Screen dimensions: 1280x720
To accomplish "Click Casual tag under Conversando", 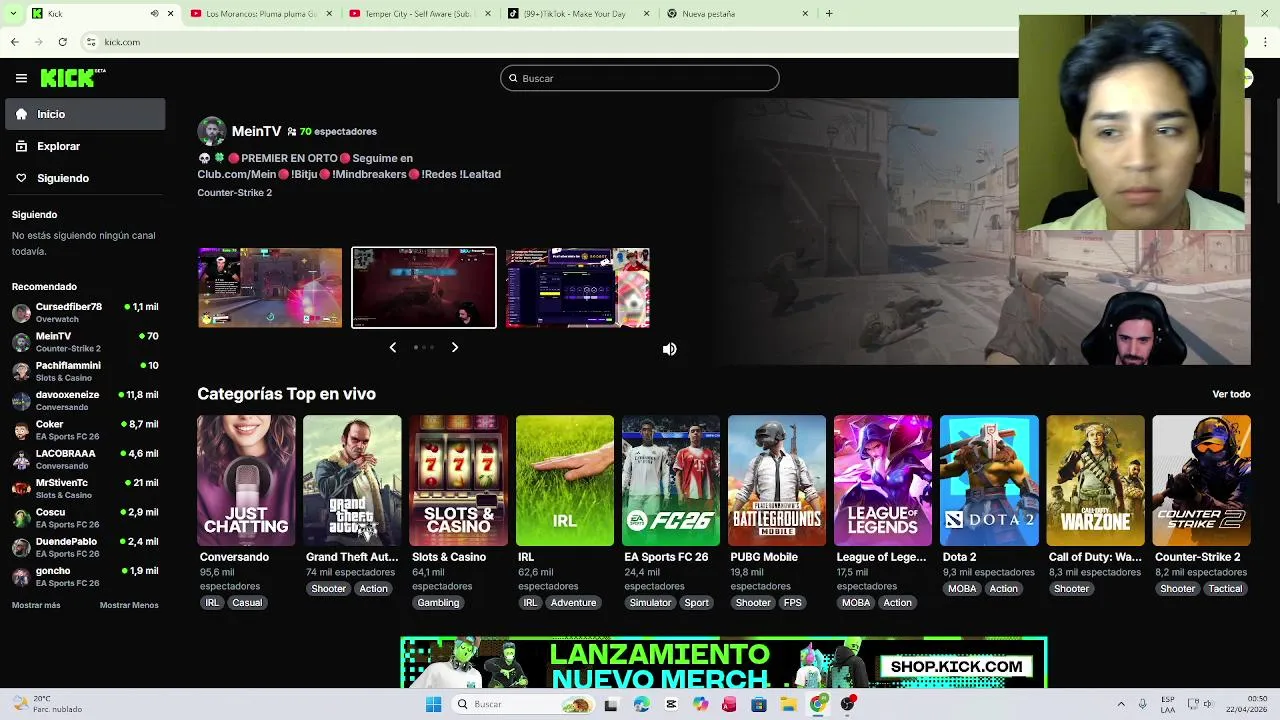I will tap(247, 603).
